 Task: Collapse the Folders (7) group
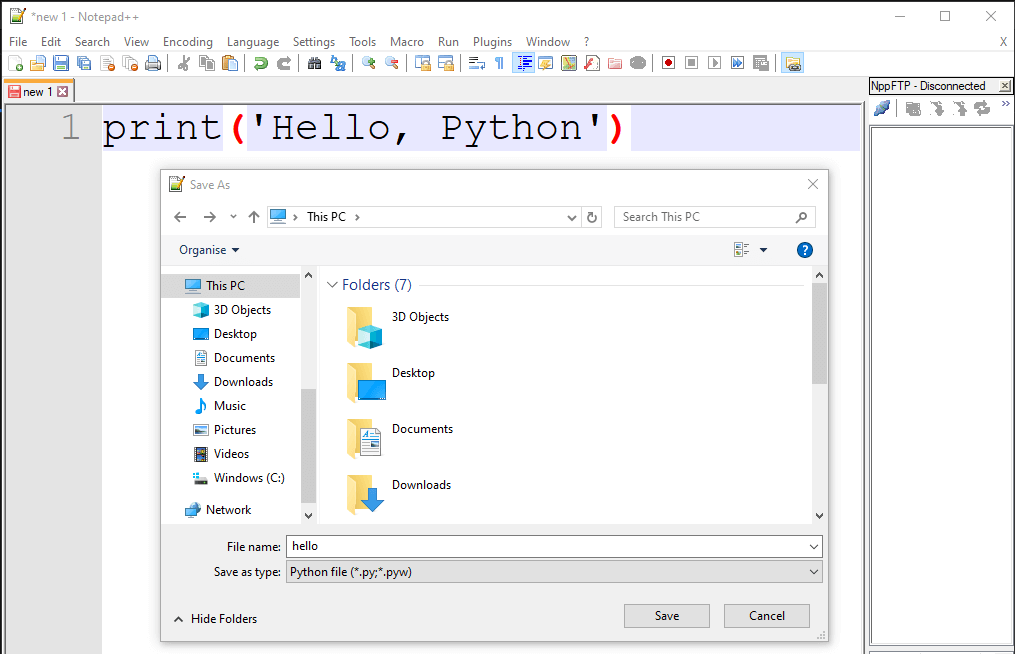pos(332,285)
